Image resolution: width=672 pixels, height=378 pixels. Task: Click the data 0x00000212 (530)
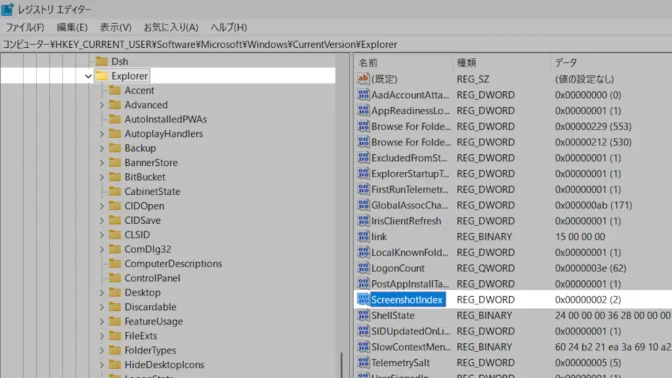pos(593,142)
